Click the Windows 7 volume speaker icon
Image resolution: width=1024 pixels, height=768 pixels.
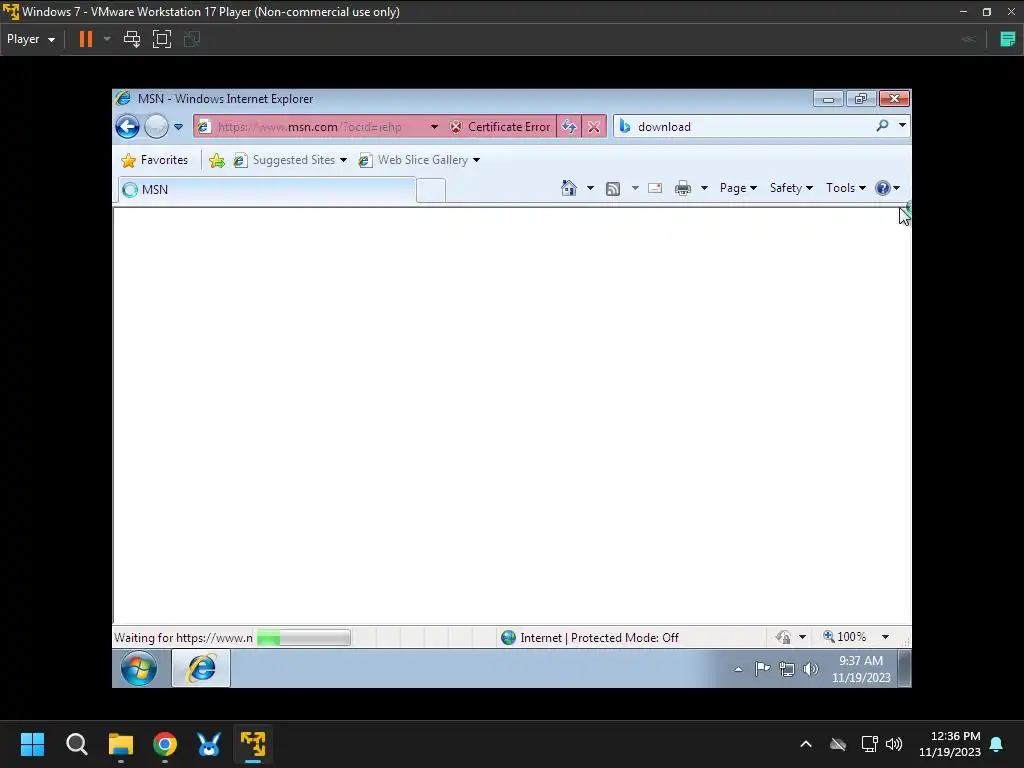point(810,669)
